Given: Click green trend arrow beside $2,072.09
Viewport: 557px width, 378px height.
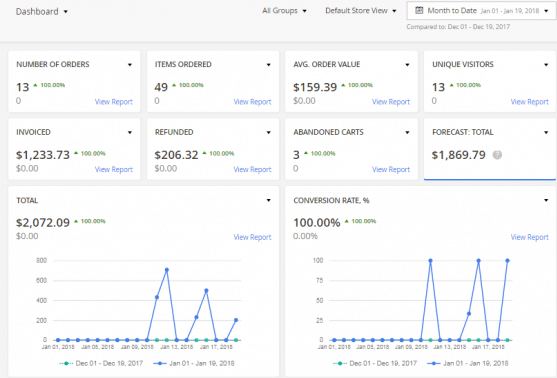Looking at the screenshot, I should pyautogui.click(x=76, y=221).
